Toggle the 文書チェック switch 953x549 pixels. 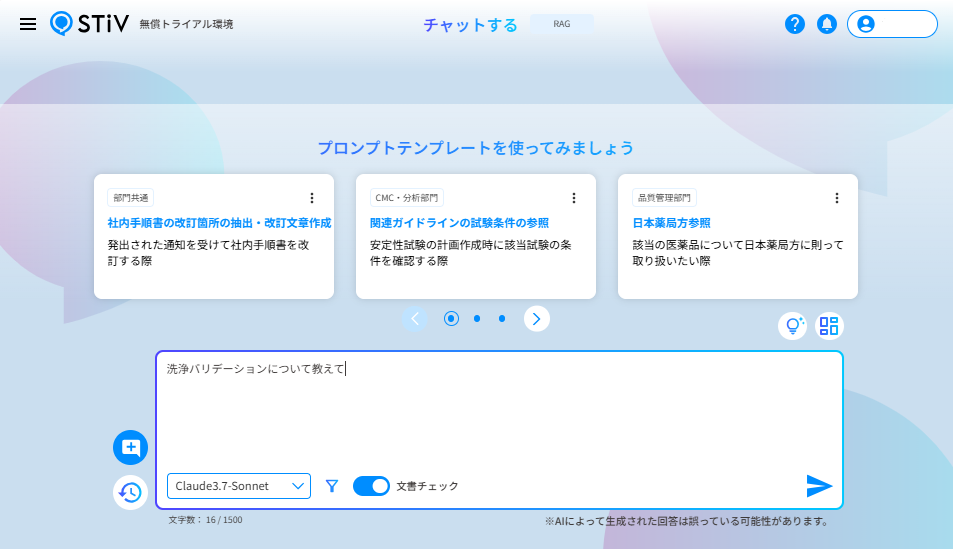(x=371, y=486)
